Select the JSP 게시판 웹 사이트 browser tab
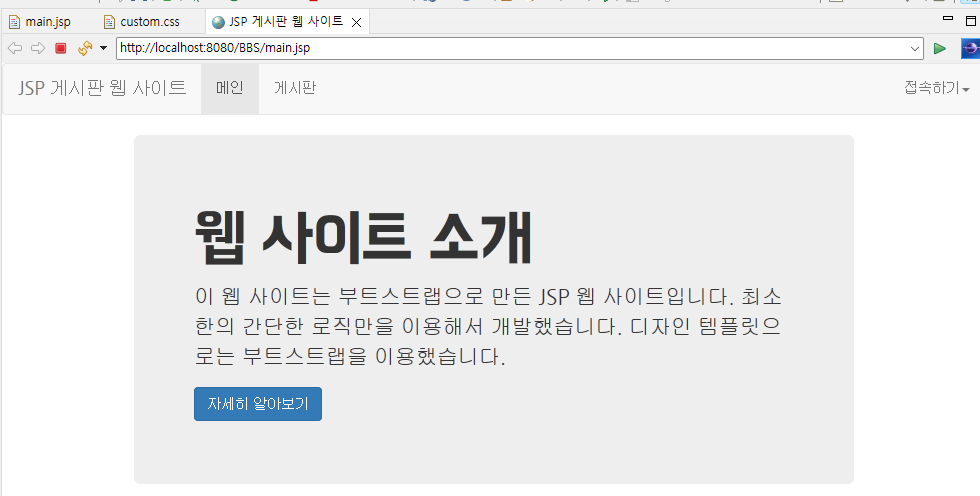The image size is (980, 496). [286, 22]
